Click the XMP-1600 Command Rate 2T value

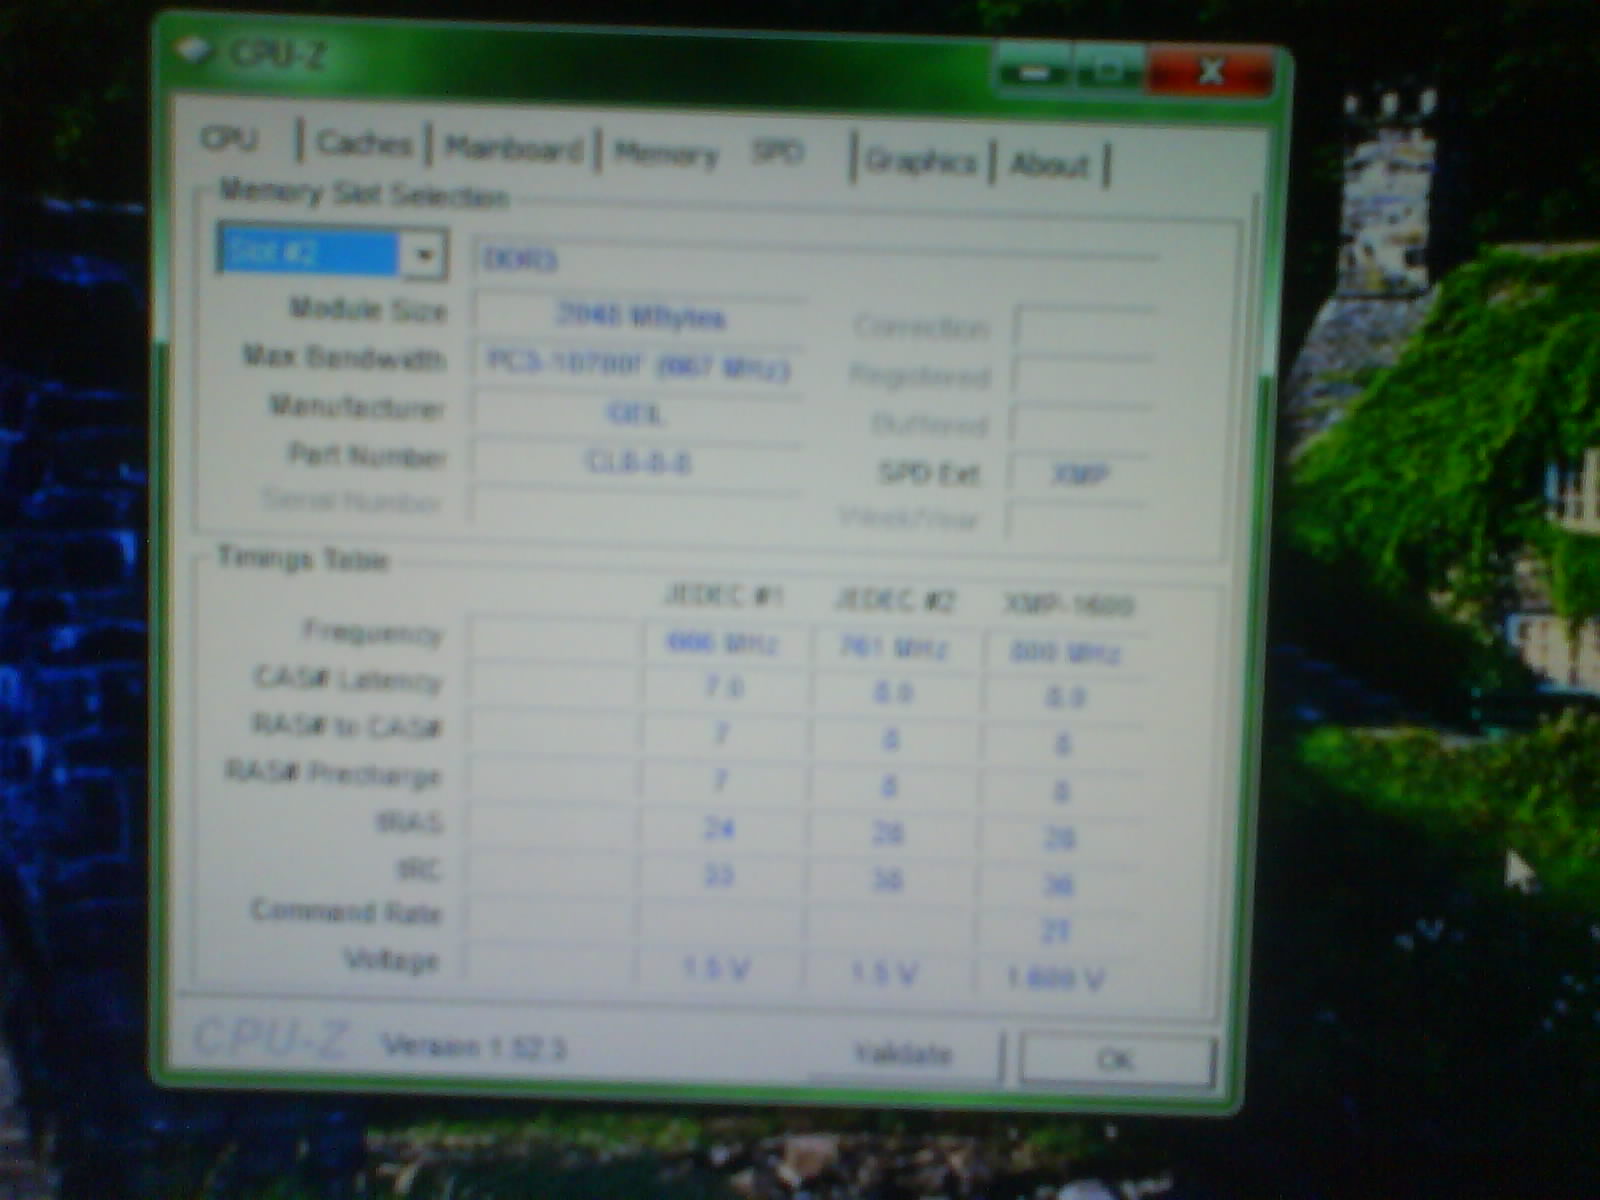[1056, 931]
